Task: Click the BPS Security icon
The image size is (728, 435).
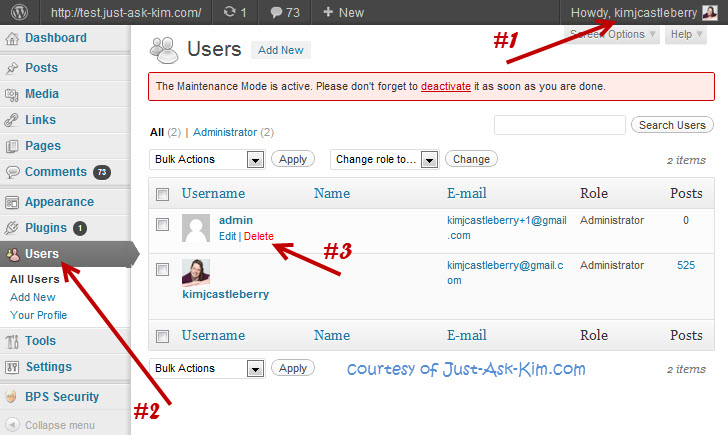Action: [x=12, y=397]
